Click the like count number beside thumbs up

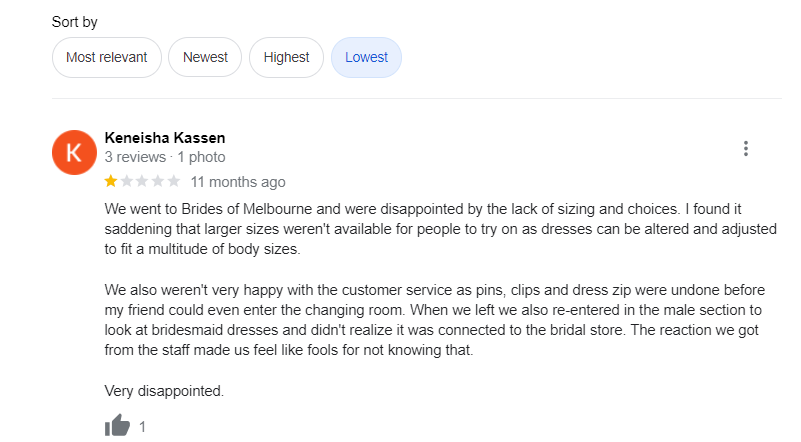[143, 427]
